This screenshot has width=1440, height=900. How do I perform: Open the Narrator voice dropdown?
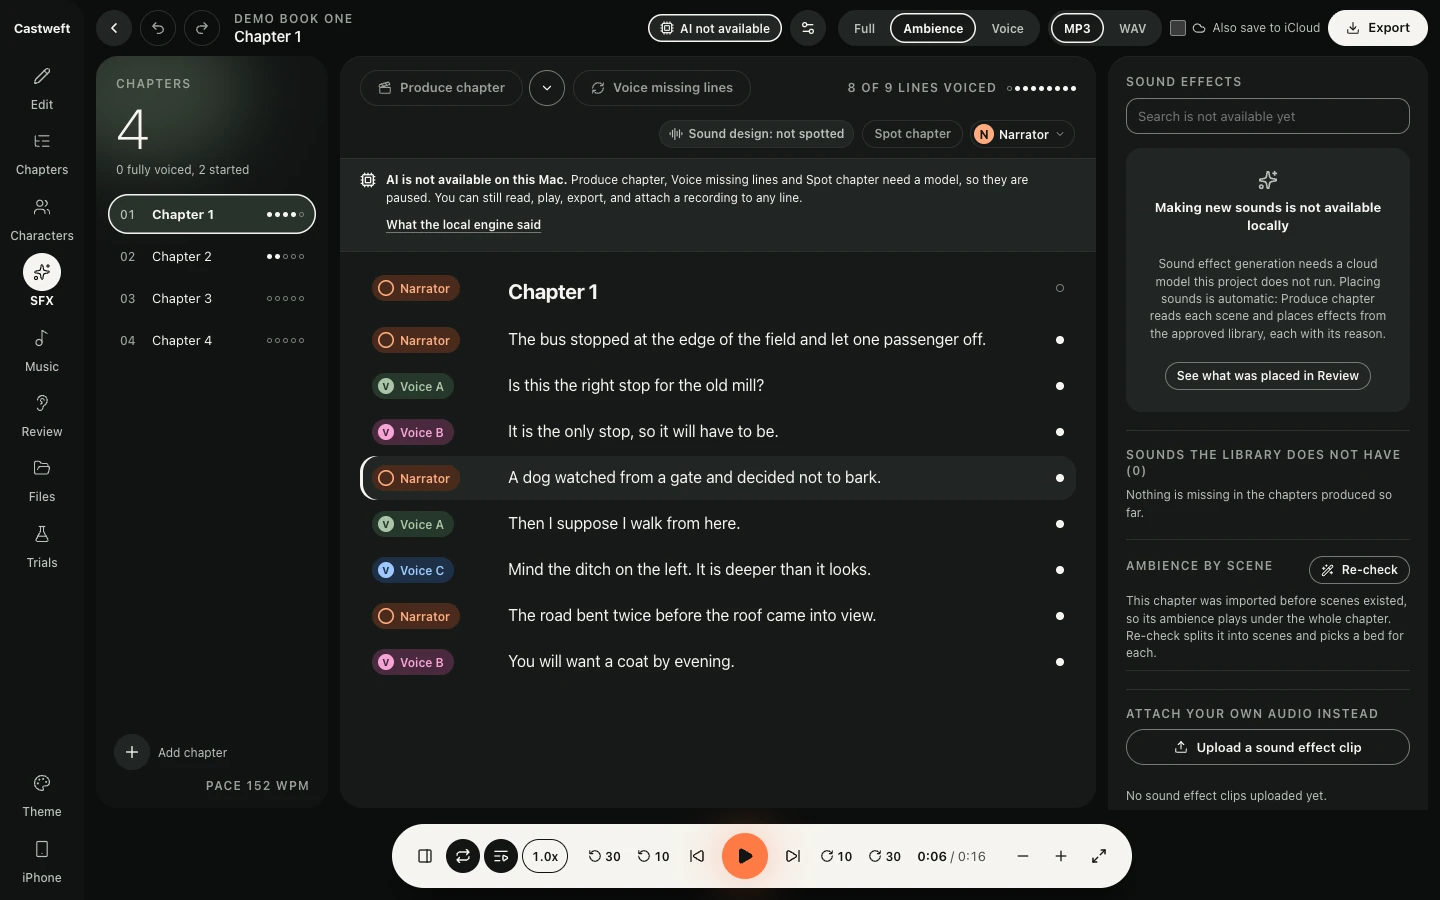(x=1022, y=134)
